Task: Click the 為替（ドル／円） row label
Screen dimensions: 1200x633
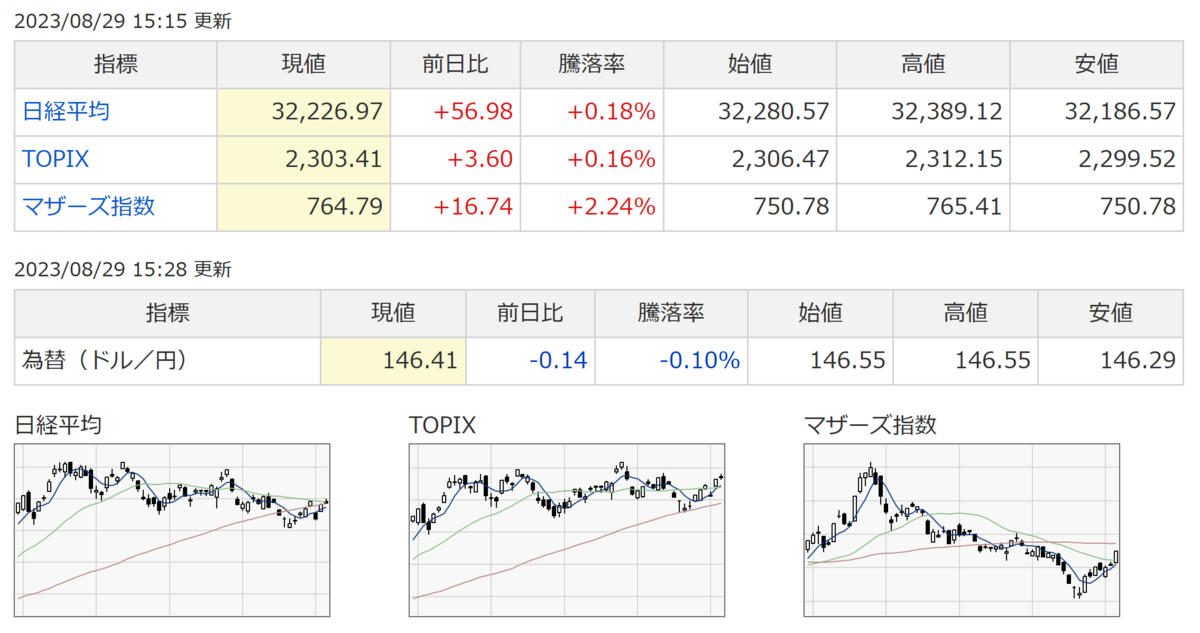Action: 105,360
